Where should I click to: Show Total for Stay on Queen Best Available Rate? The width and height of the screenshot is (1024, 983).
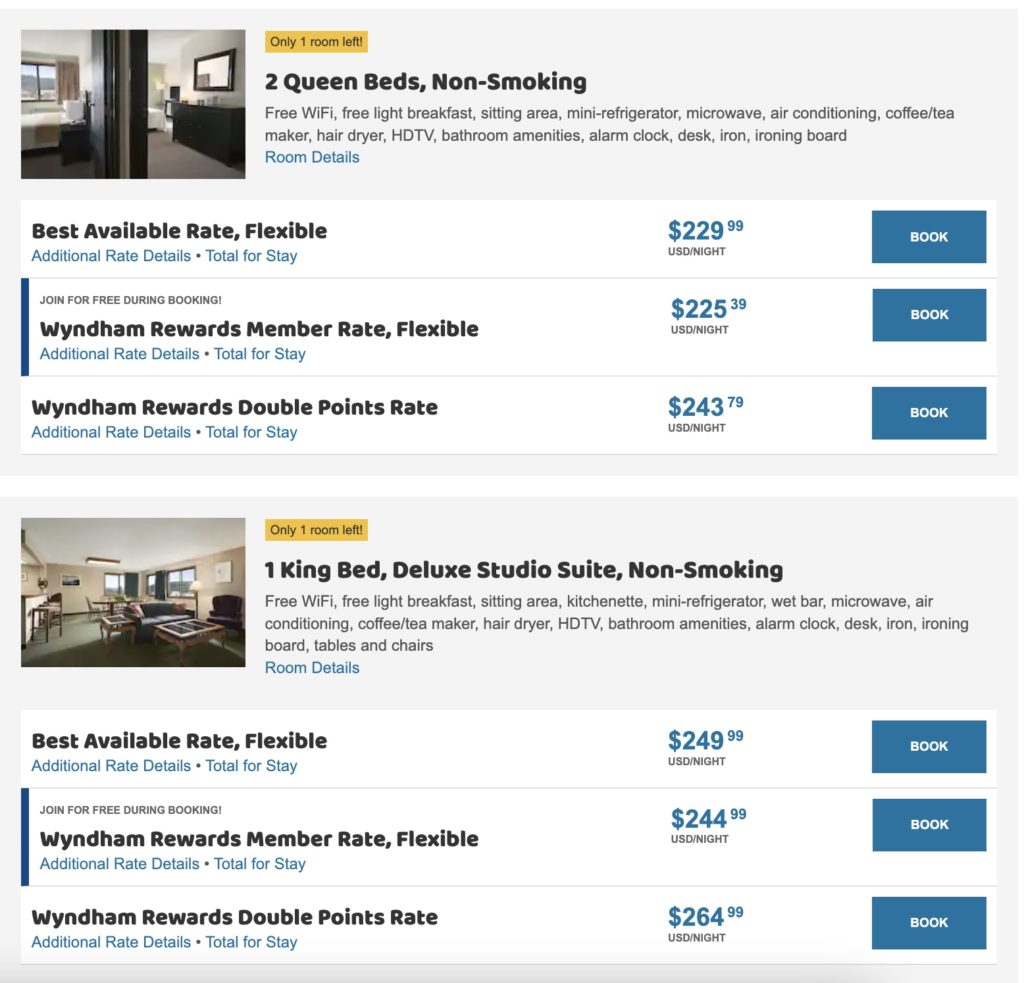(x=251, y=256)
